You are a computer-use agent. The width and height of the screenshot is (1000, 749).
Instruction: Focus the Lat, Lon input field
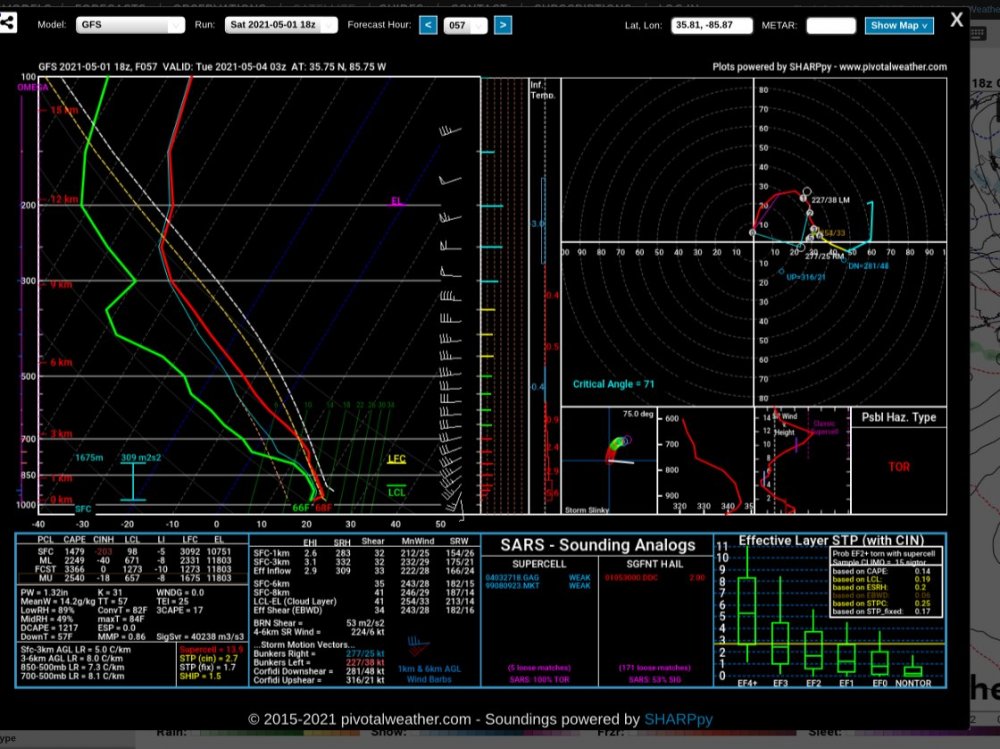pos(711,26)
